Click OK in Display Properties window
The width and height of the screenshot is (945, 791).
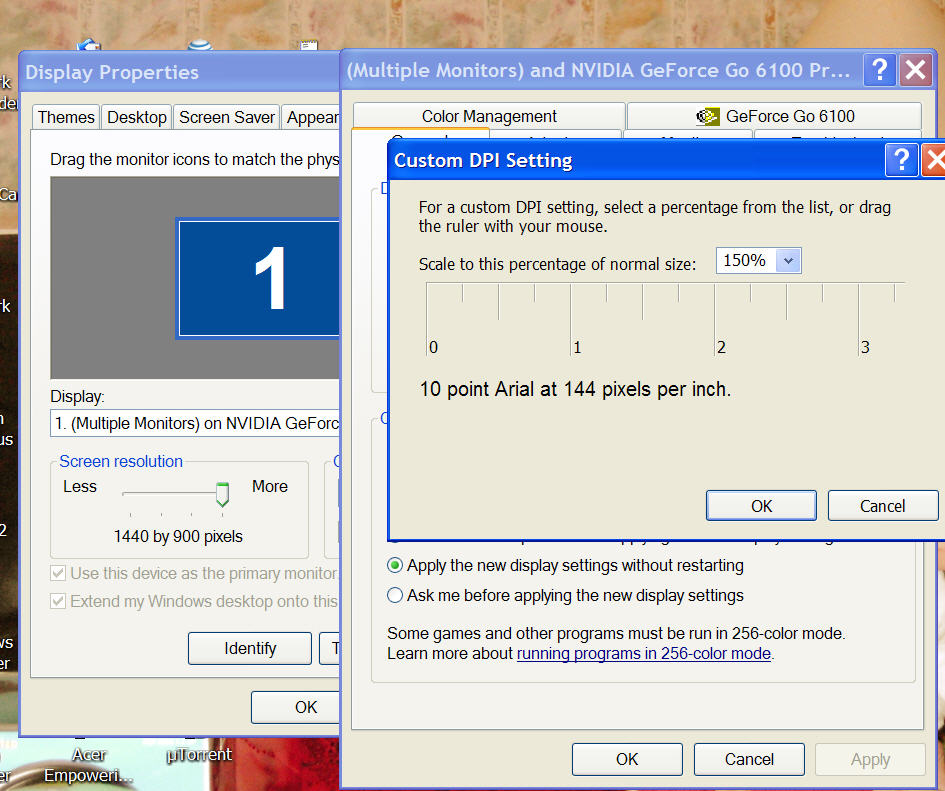(x=297, y=707)
